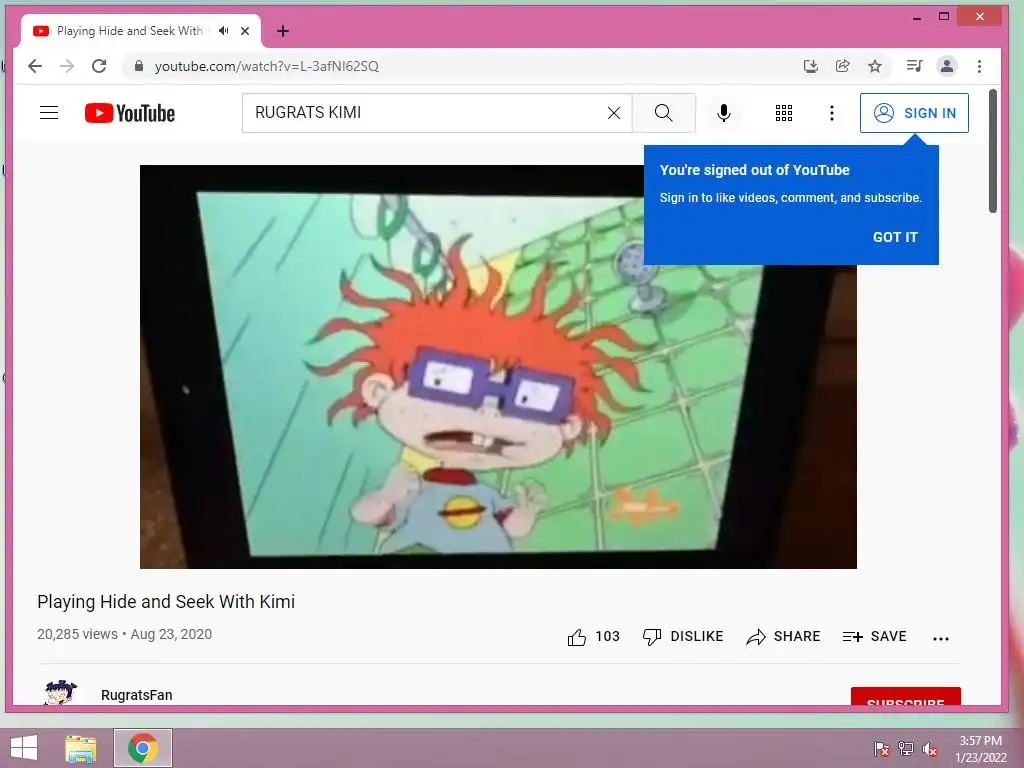The width and height of the screenshot is (1024, 768).
Task: Click the magnifier search button
Action: click(x=664, y=113)
